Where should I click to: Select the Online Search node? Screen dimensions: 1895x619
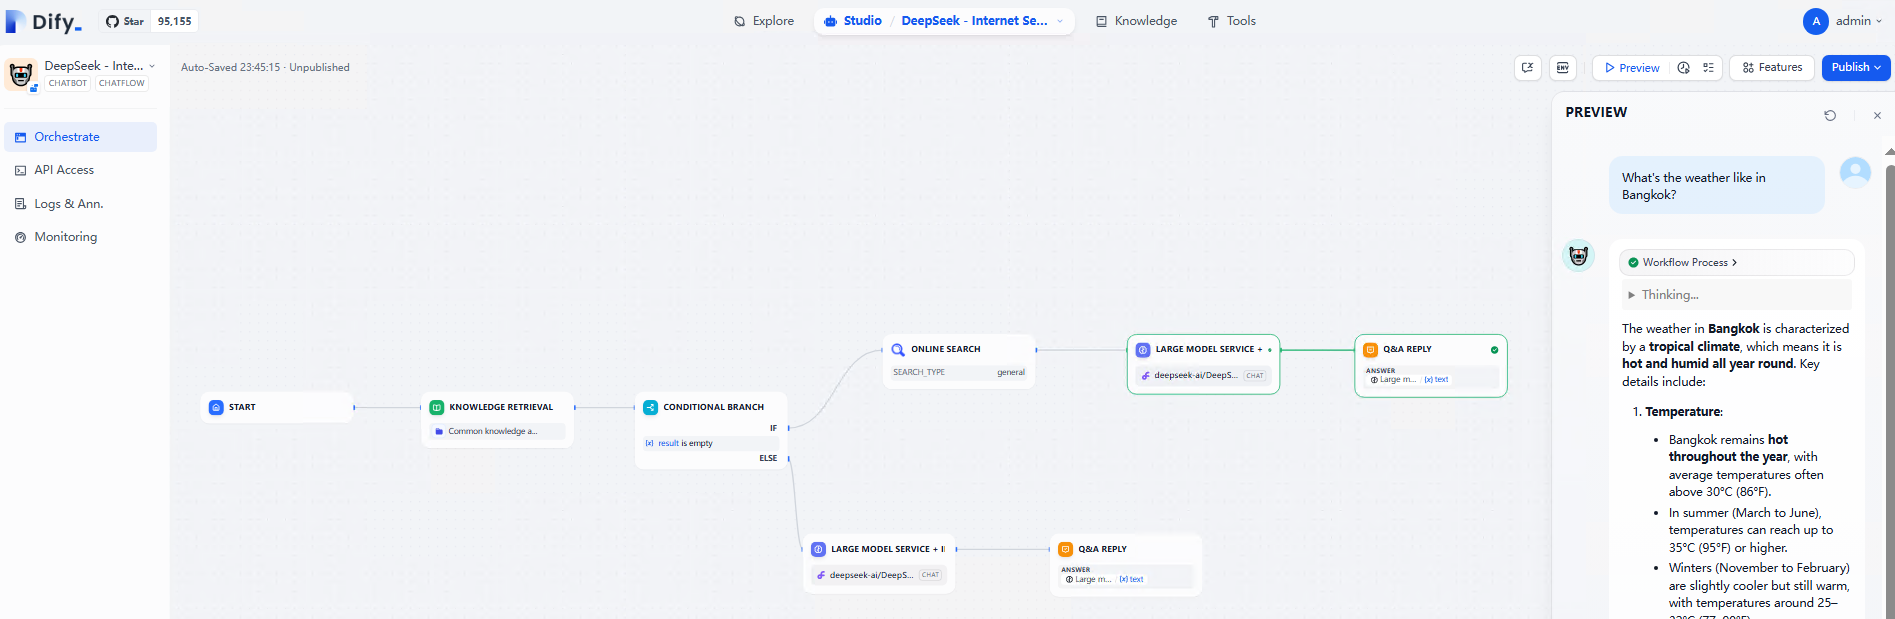pos(959,361)
